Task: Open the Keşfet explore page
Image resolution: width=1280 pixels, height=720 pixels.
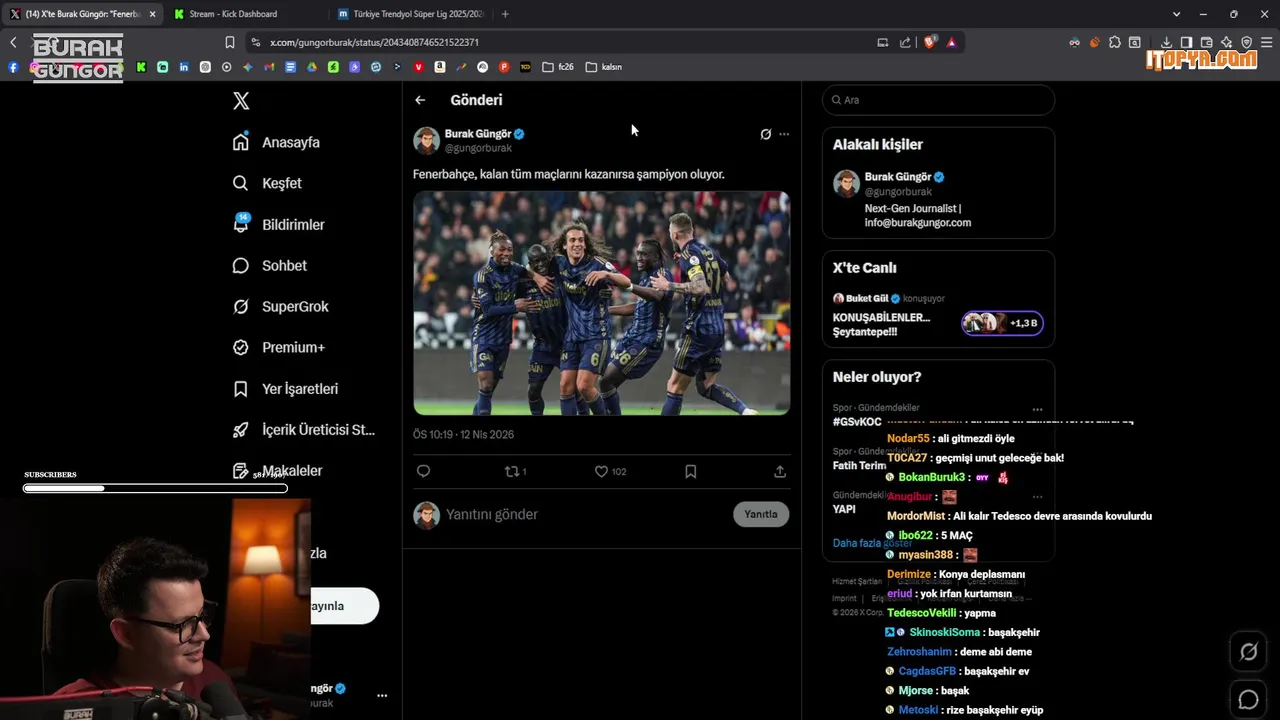Action: pyautogui.click(x=267, y=183)
